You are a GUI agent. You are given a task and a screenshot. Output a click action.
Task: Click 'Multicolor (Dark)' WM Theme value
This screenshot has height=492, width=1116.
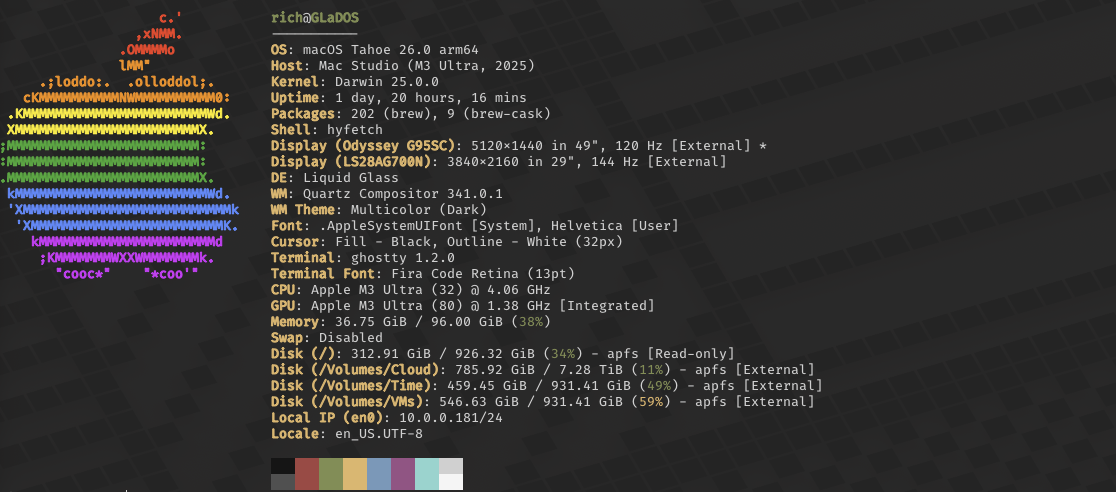[x=418, y=209]
